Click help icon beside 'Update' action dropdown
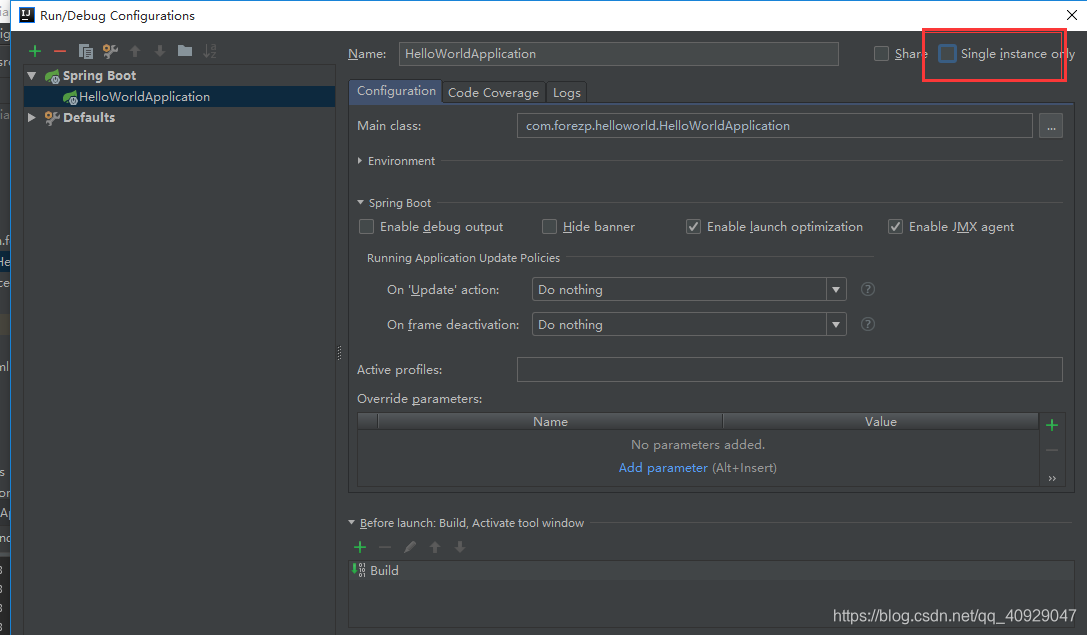Viewport: 1087px width, 635px height. click(867, 289)
